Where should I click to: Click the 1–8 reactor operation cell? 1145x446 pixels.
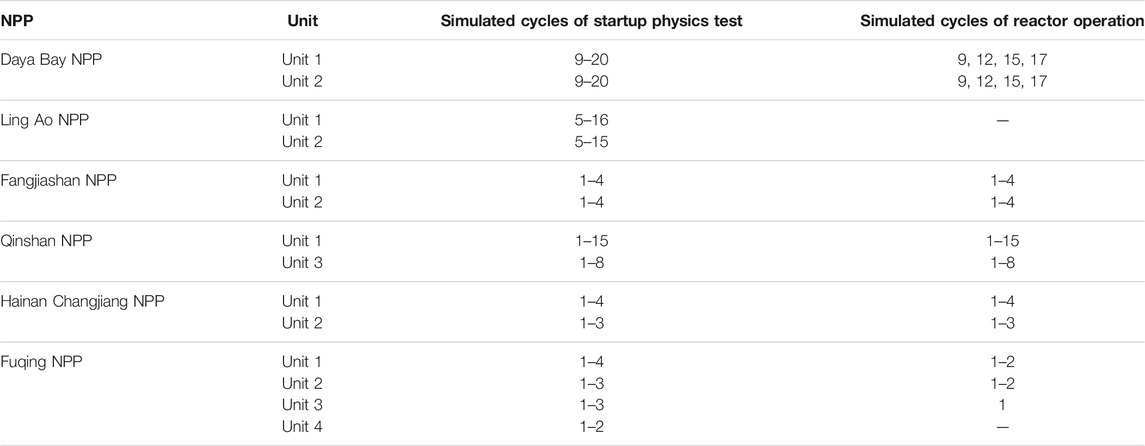pyautogui.click(x=1002, y=264)
